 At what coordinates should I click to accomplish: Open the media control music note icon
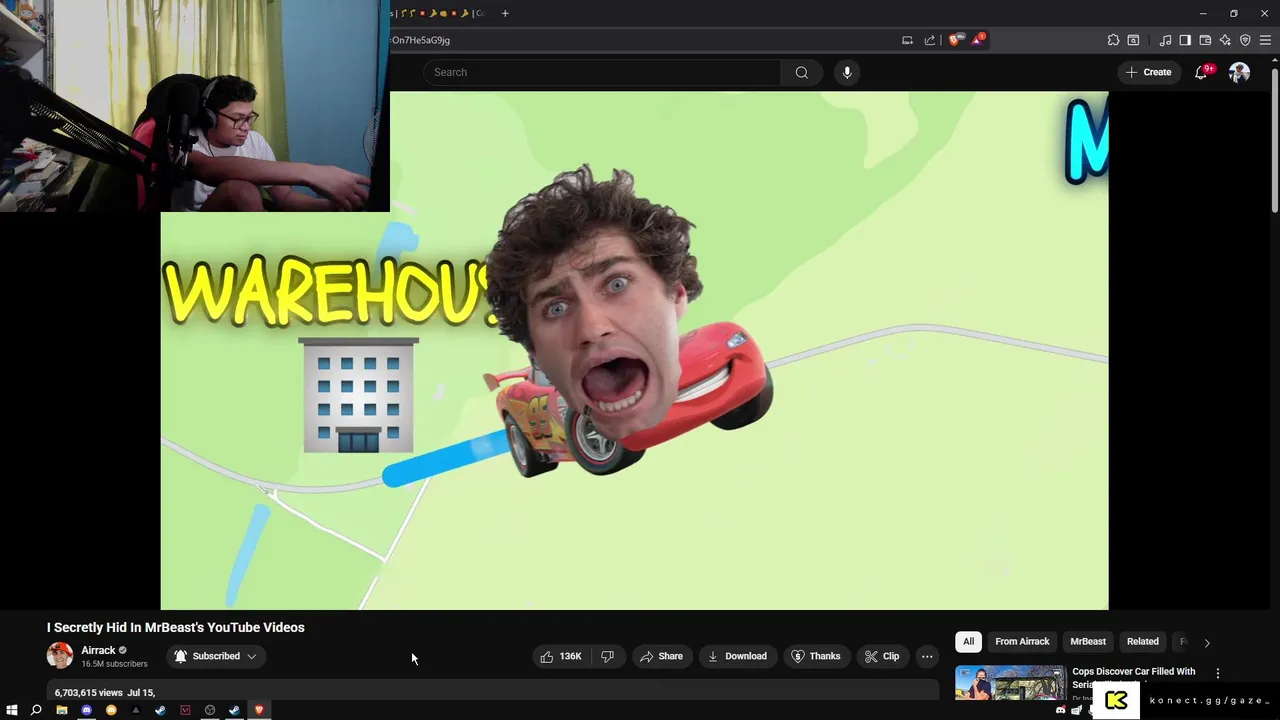[x=1165, y=40]
